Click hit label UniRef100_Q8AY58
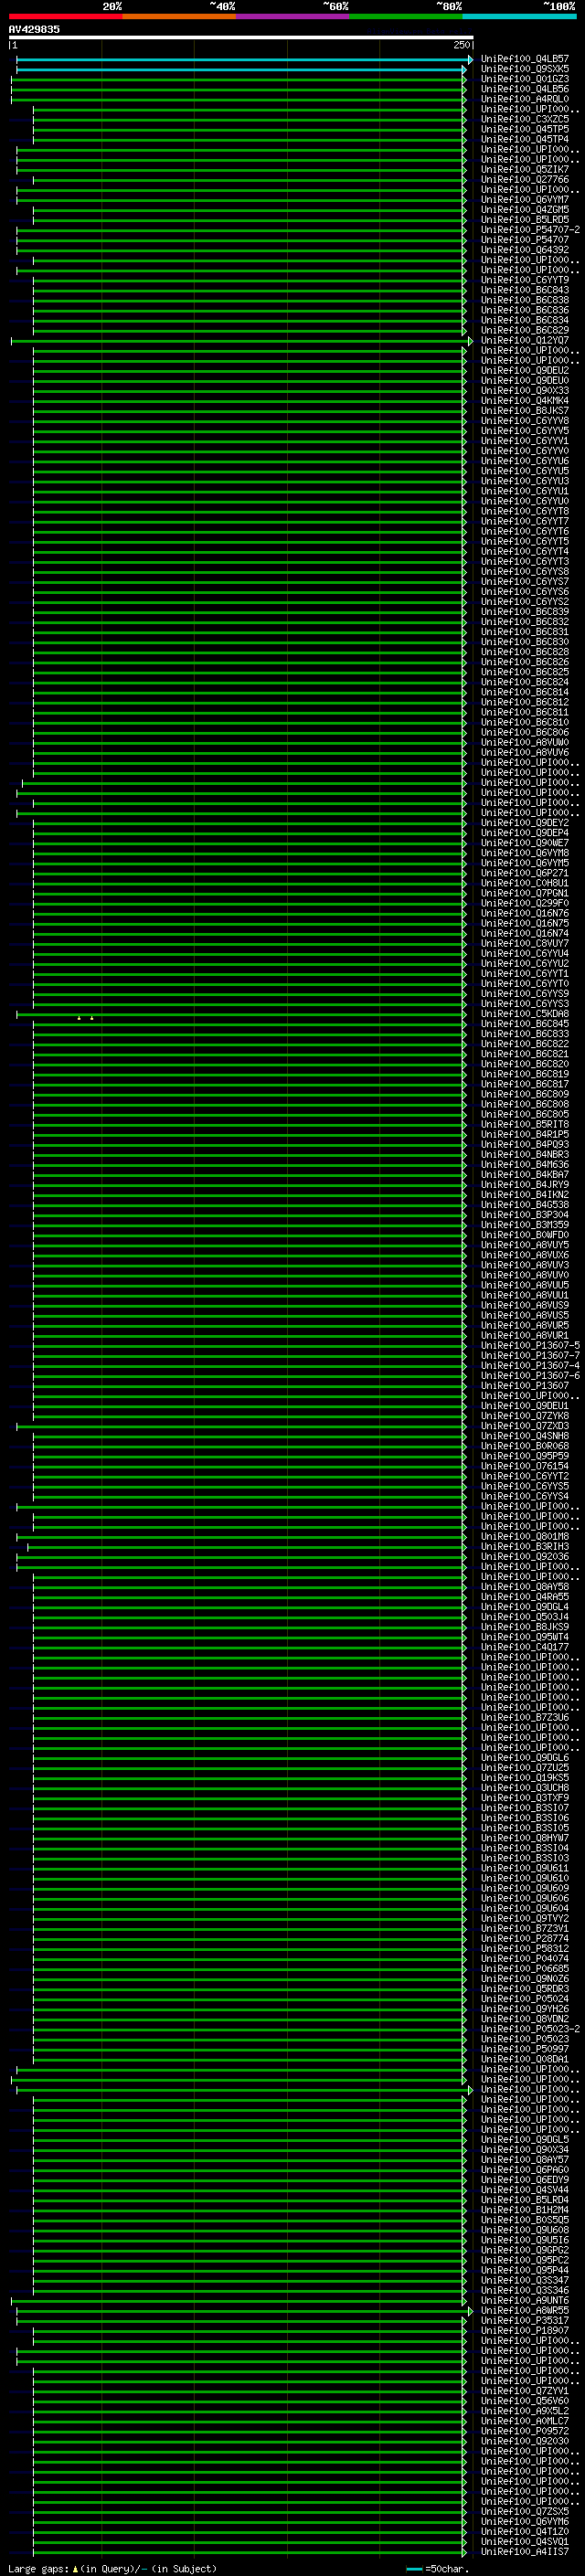This screenshot has width=585, height=2576. tap(525, 1586)
